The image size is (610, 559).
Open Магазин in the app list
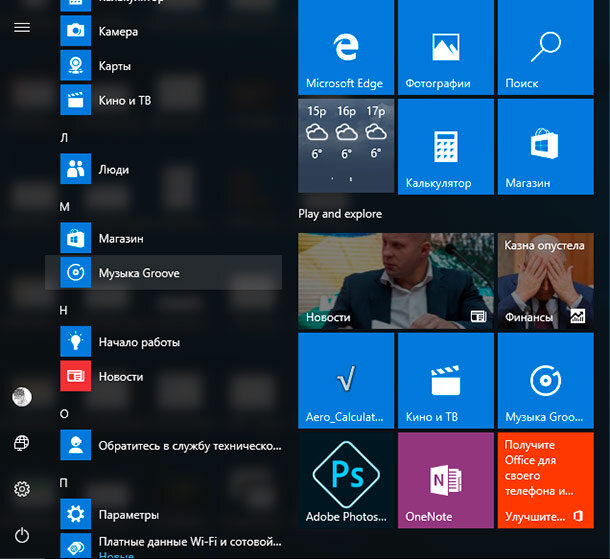pos(163,238)
